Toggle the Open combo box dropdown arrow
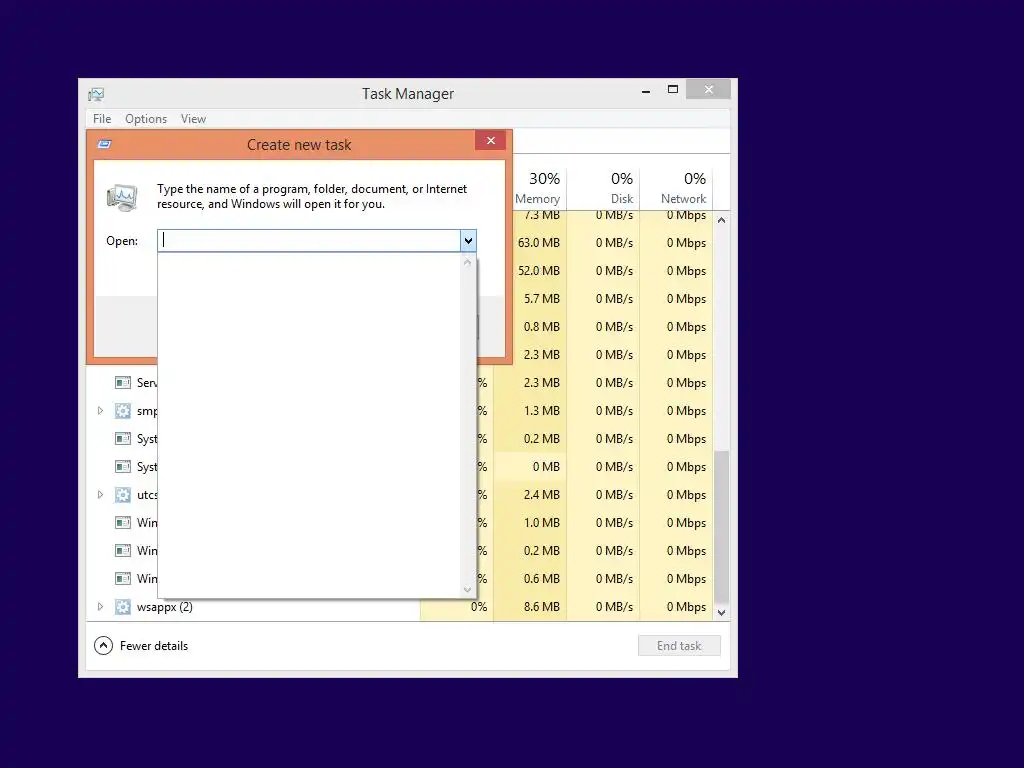Viewport: 1024px width, 768px height. [x=468, y=240]
